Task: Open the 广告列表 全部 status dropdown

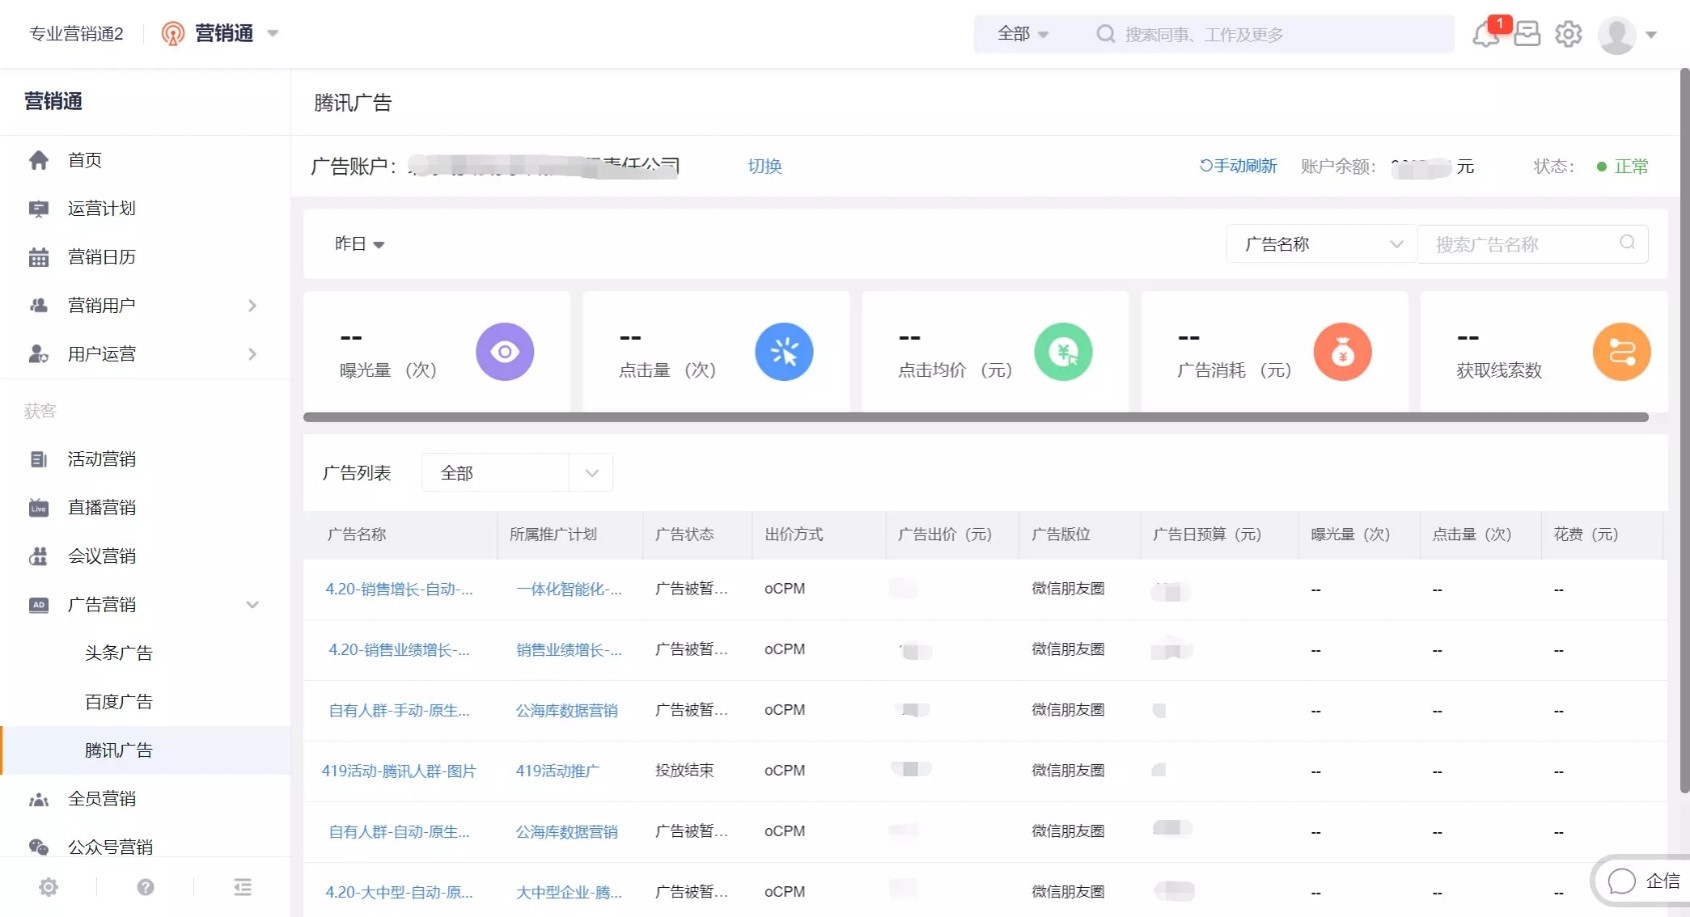Action: pyautogui.click(x=517, y=473)
